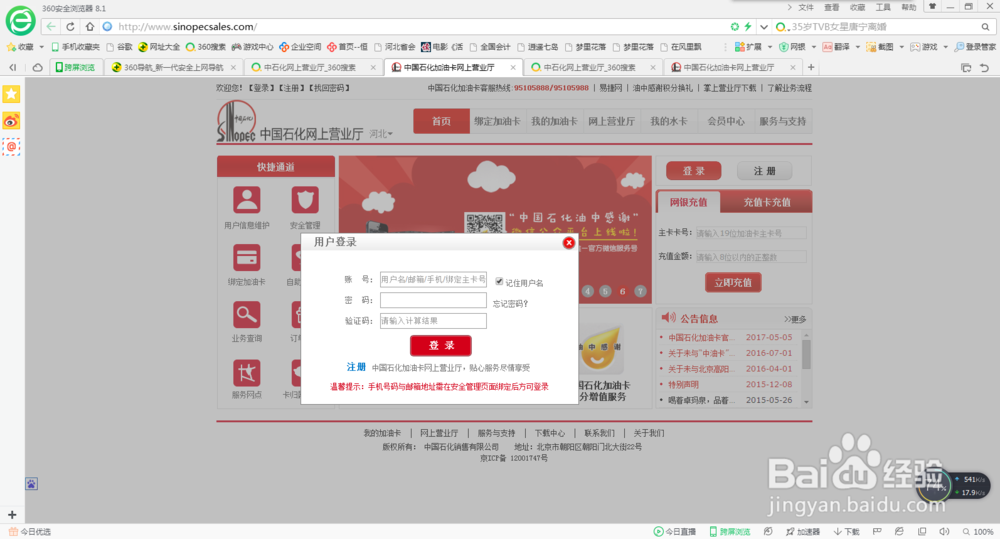Image resolution: width=1000 pixels, height=539 pixels.
Task: Close the 用户登录 dialog with red X
Action: 569,243
